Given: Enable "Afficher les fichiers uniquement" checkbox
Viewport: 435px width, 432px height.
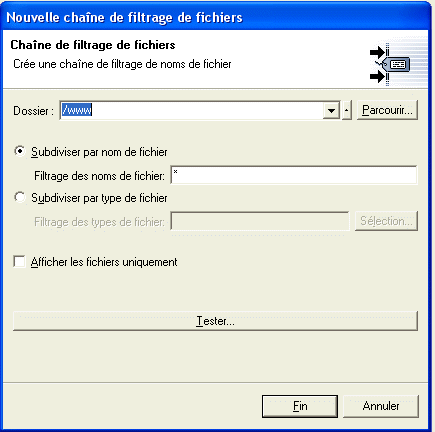Looking at the screenshot, I should (19, 262).
